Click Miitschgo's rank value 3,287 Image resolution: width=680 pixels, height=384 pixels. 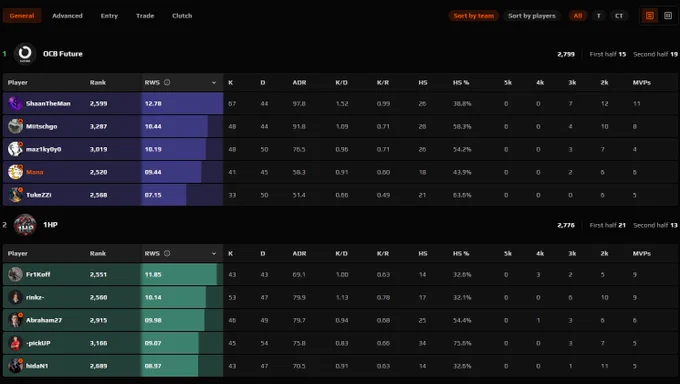tap(98, 126)
